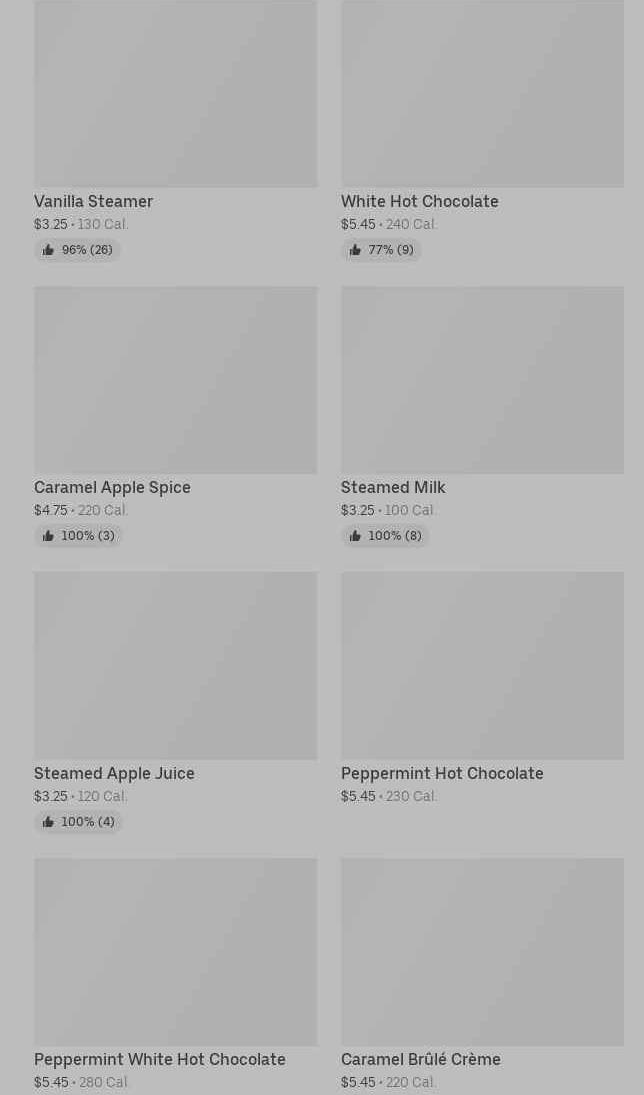Open the Peppermint Hot Chocolate image
The image size is (644, 1095).
[482, 666]
